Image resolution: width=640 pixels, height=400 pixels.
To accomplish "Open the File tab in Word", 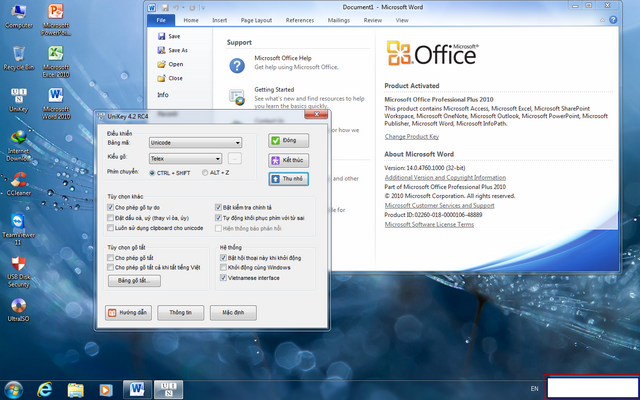I will [x=161, y=20].
